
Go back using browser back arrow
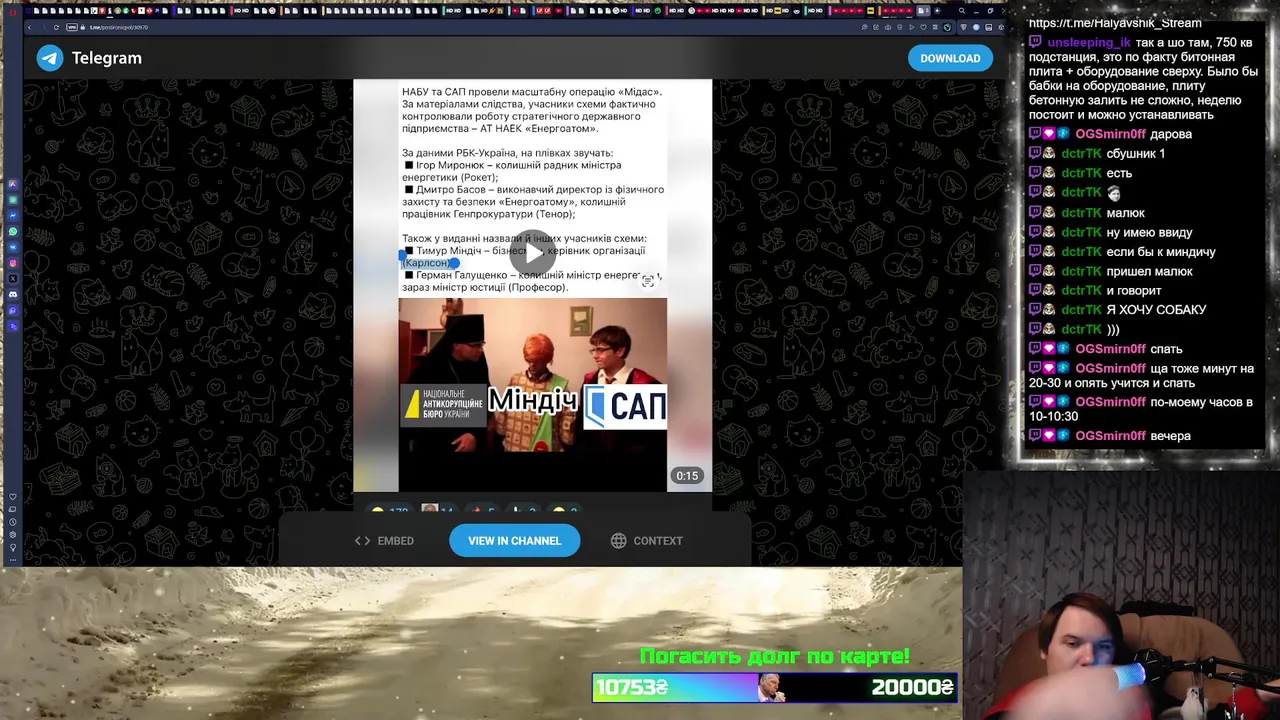coord(32,27)
